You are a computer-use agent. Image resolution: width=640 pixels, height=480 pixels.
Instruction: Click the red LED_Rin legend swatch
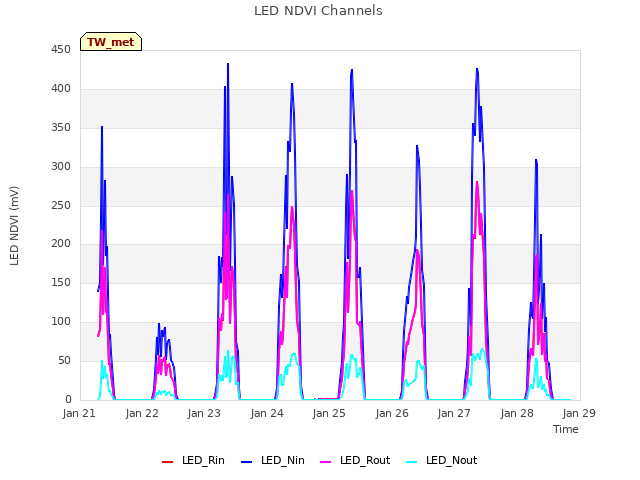point(167,462)
